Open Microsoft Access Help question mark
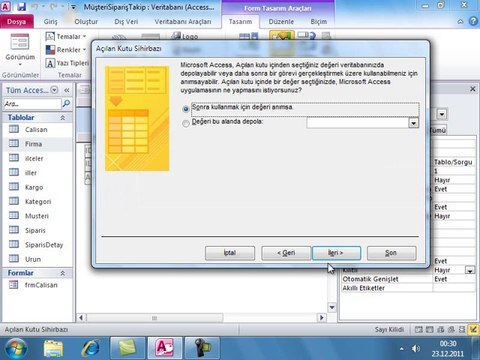This screenshot has height=360, width=480. (473, 21)
